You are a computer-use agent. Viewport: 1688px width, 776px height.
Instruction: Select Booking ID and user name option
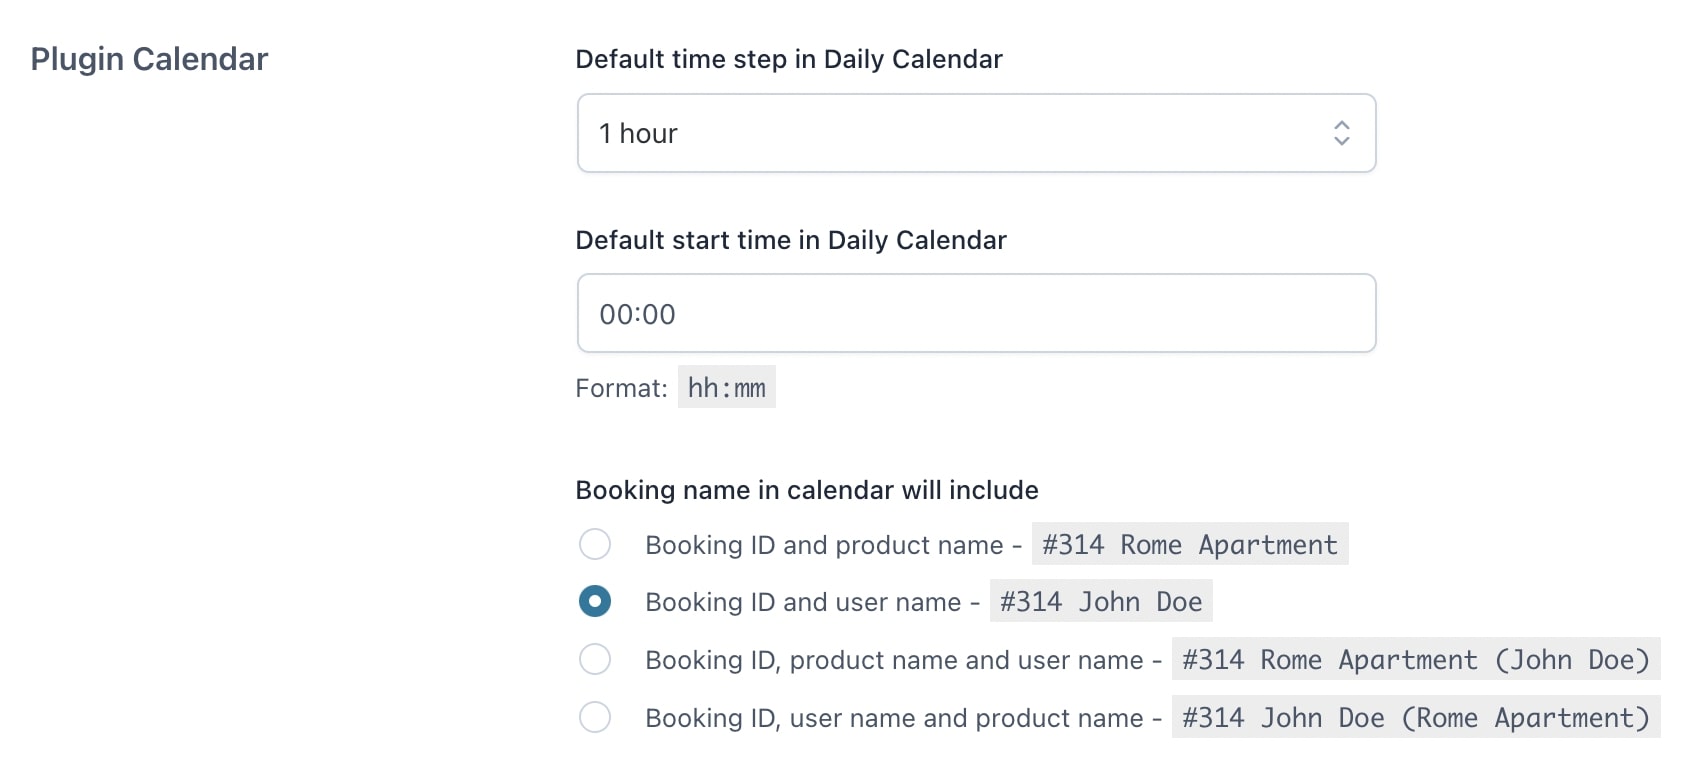(595, 601)
